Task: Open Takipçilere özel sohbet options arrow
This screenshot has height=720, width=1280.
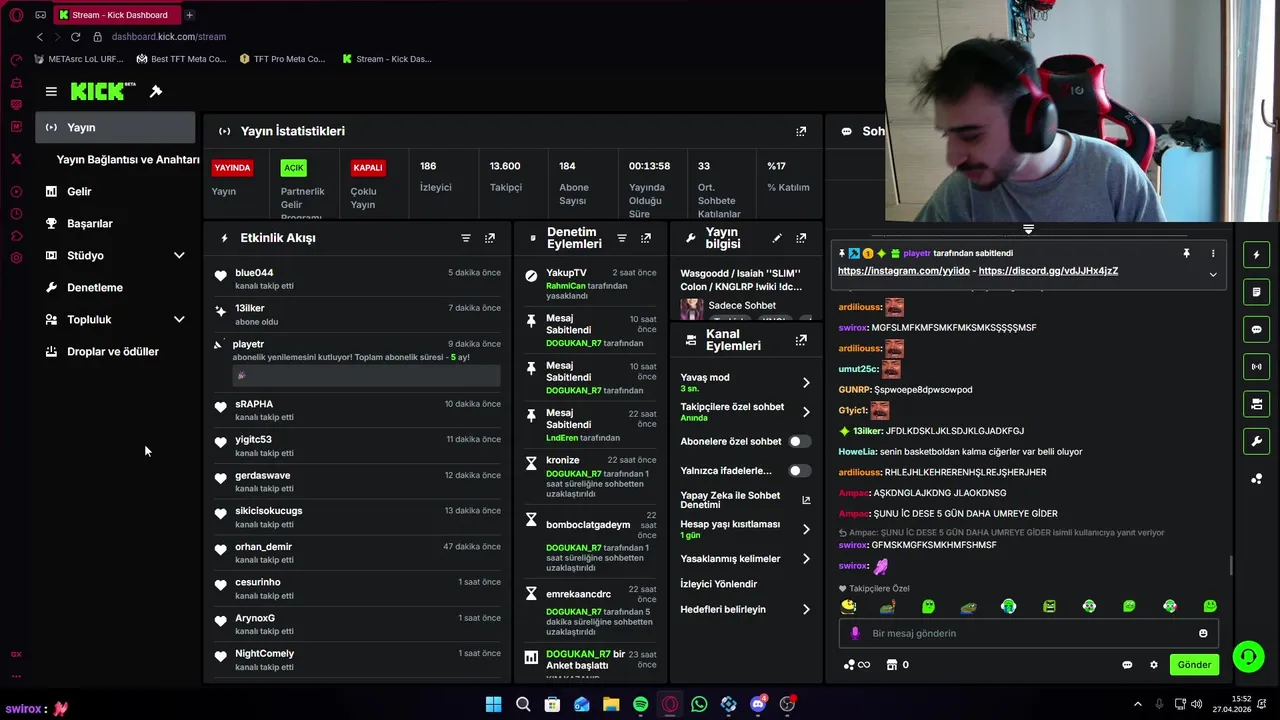Action: 806,412
